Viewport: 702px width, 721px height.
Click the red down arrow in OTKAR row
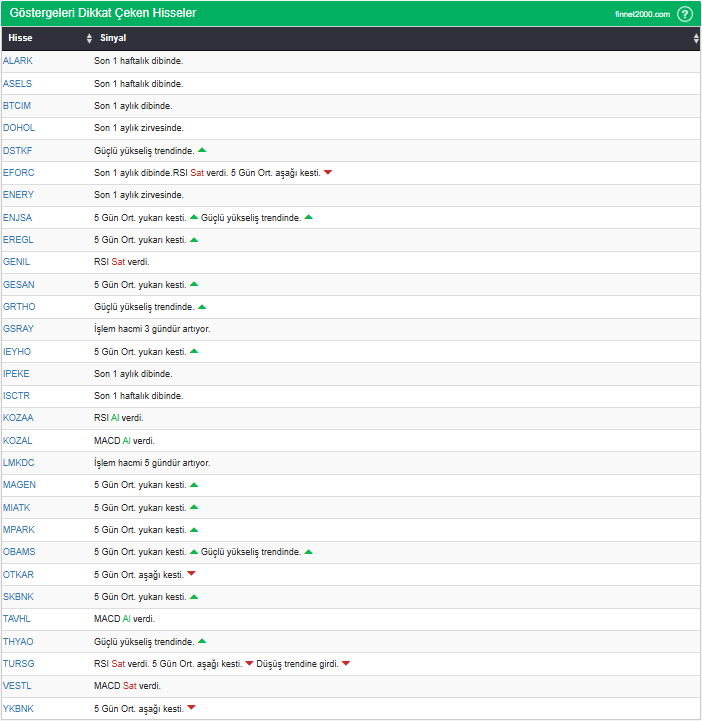coord(191,574)
